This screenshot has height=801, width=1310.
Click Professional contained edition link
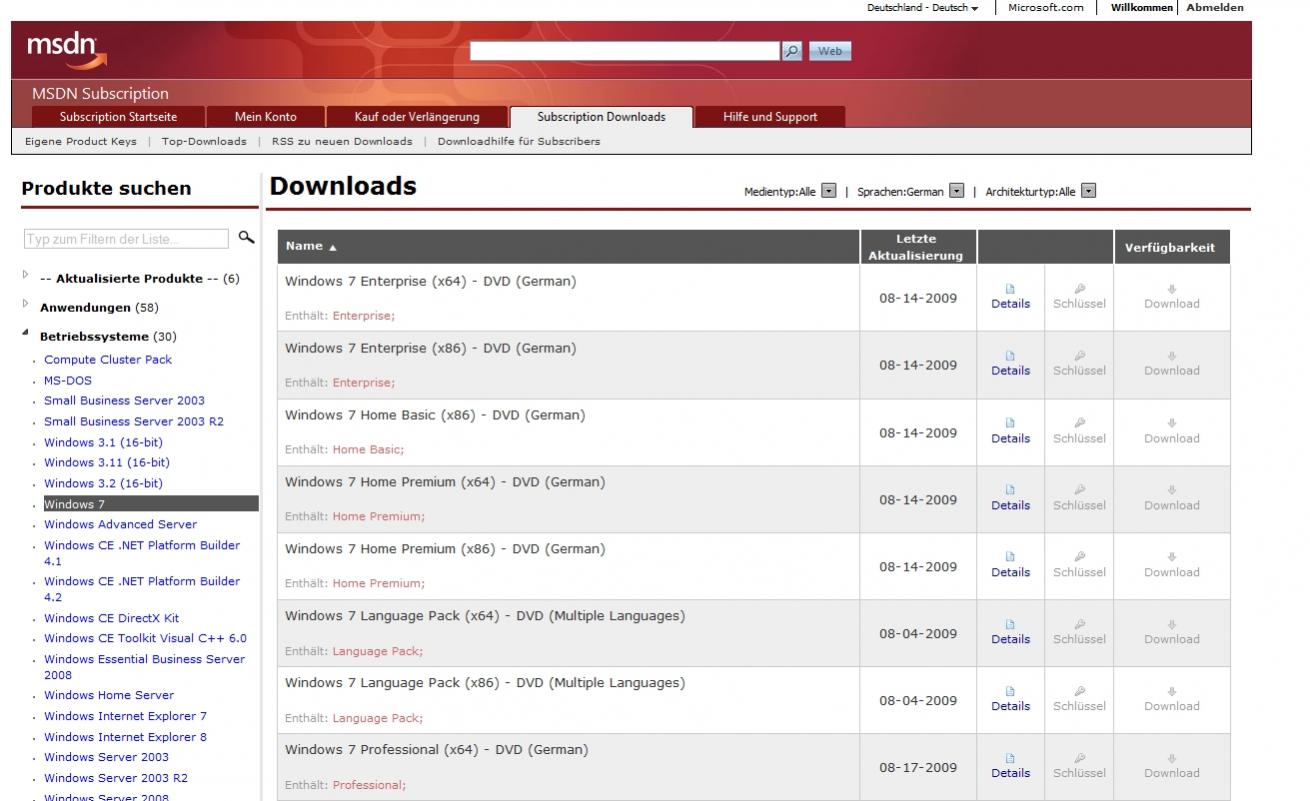coord(369,785)
